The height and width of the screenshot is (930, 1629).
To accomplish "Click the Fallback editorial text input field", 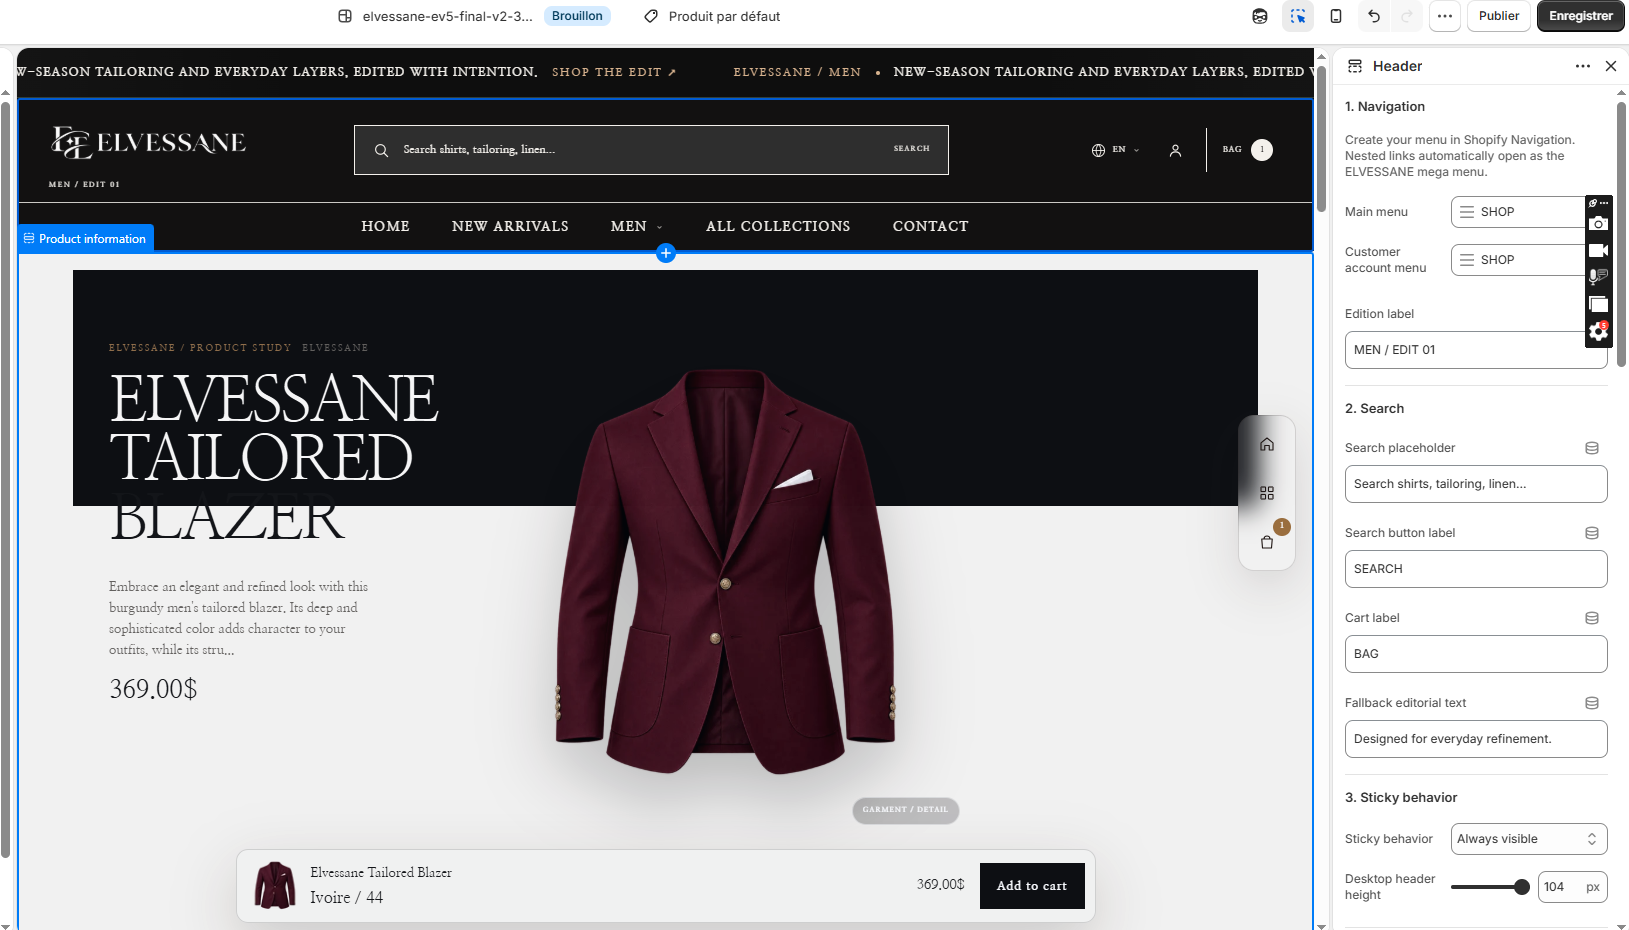I will tap(1476, 739).
